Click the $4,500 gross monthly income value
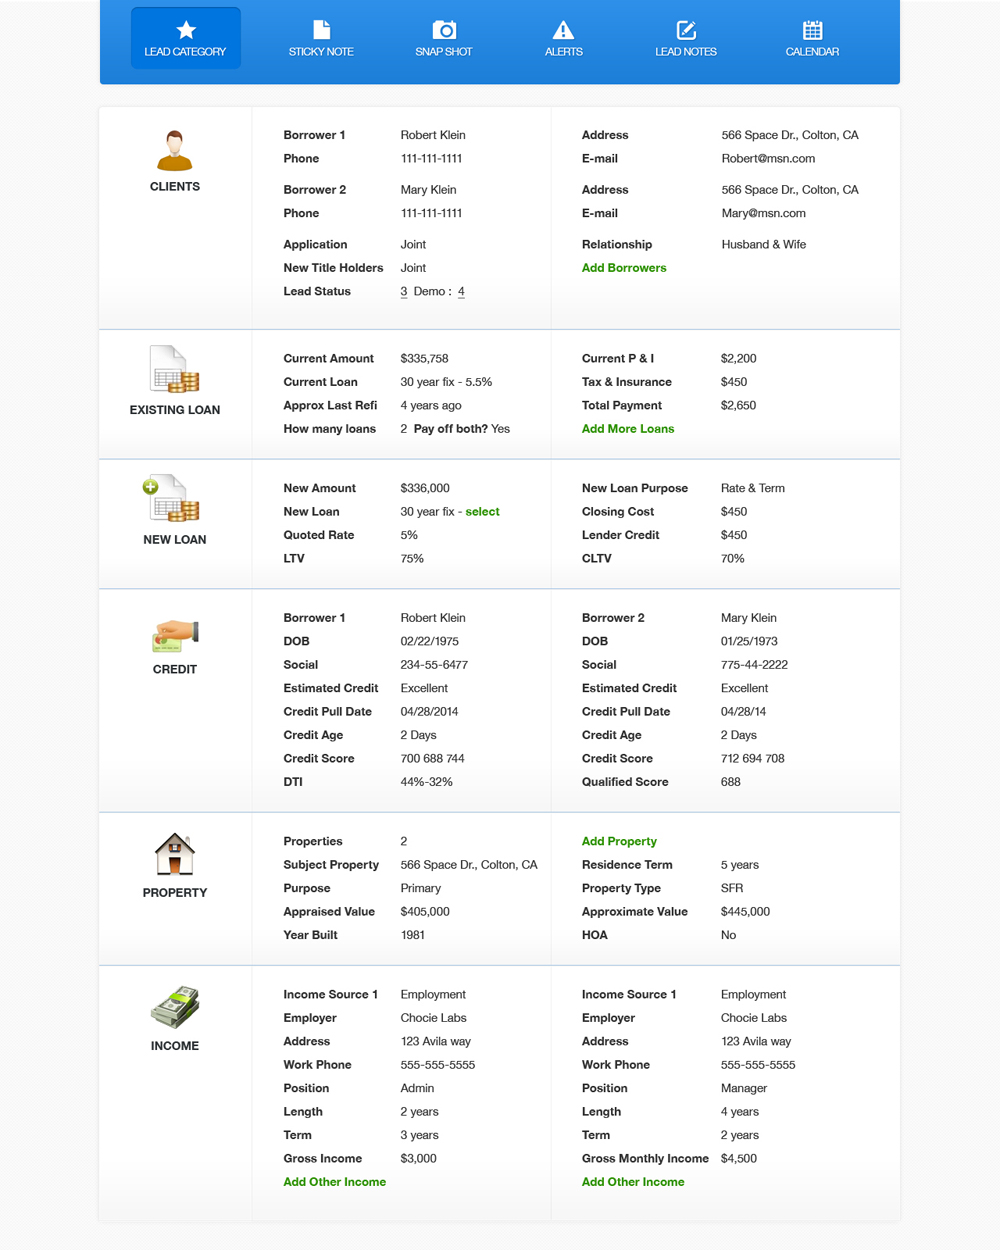This screenshot has width=1000, height=1250. 738,1159
